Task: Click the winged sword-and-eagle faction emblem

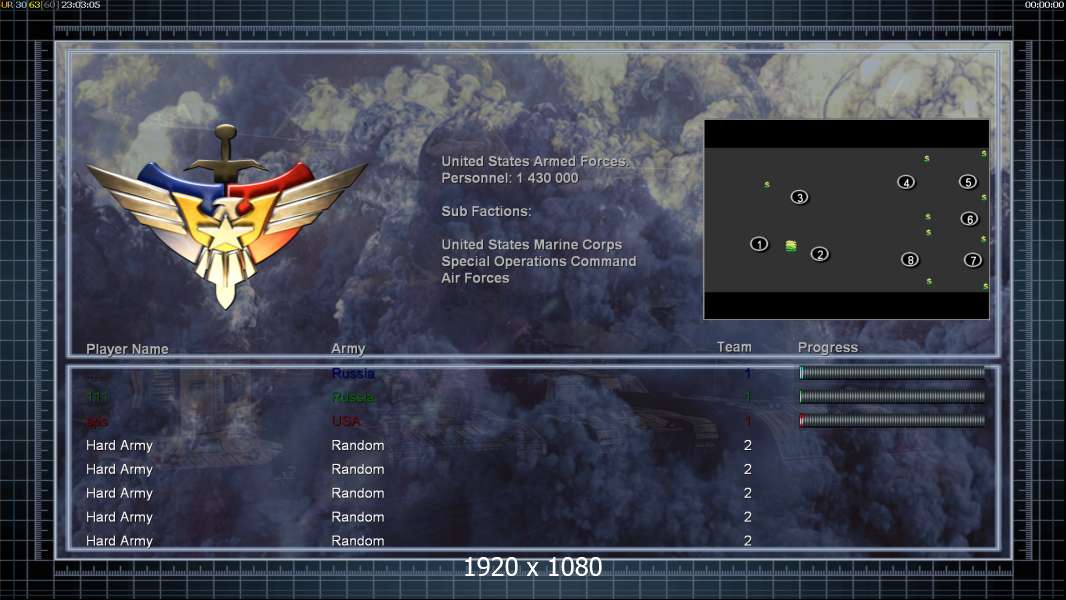Action: point(226,217)
